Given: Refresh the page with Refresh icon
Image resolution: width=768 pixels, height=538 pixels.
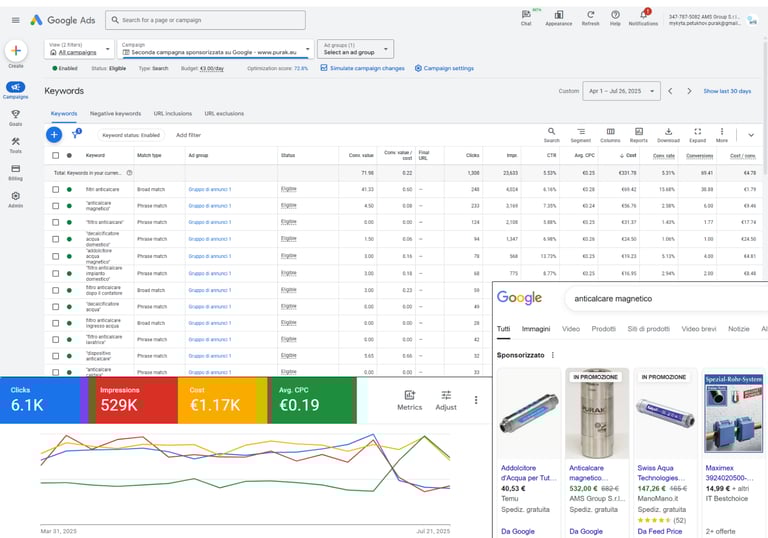Looking at the screenshot, I should tap(590, 18).
